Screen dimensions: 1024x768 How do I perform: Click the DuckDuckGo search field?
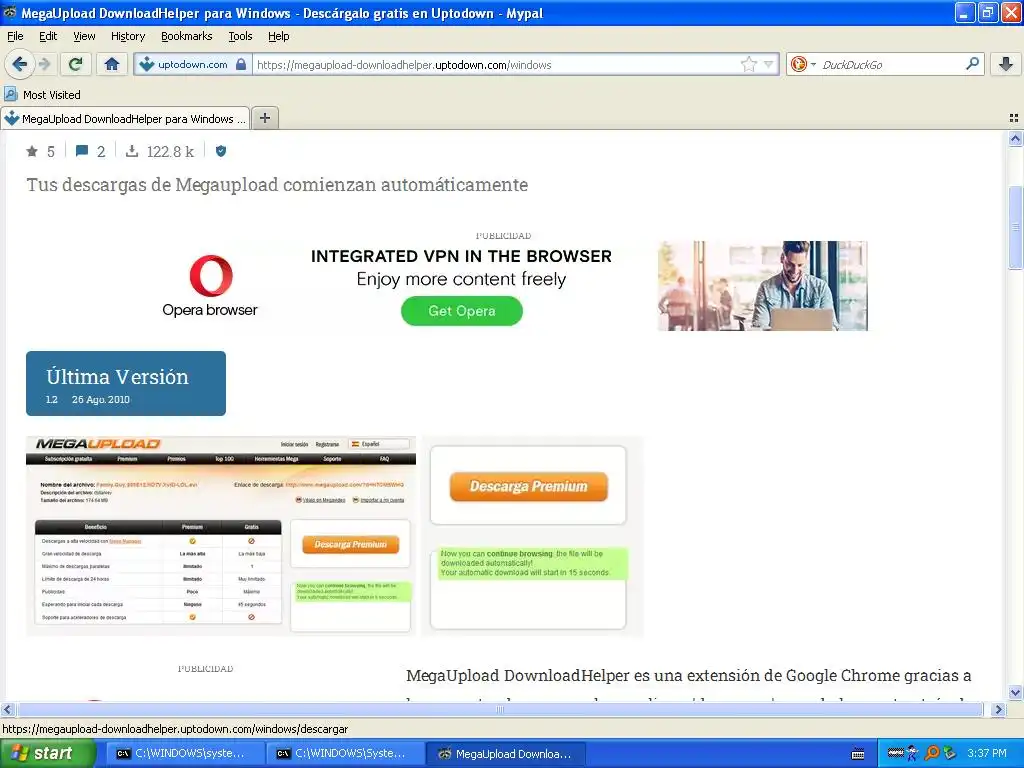[x=889, y=64]
